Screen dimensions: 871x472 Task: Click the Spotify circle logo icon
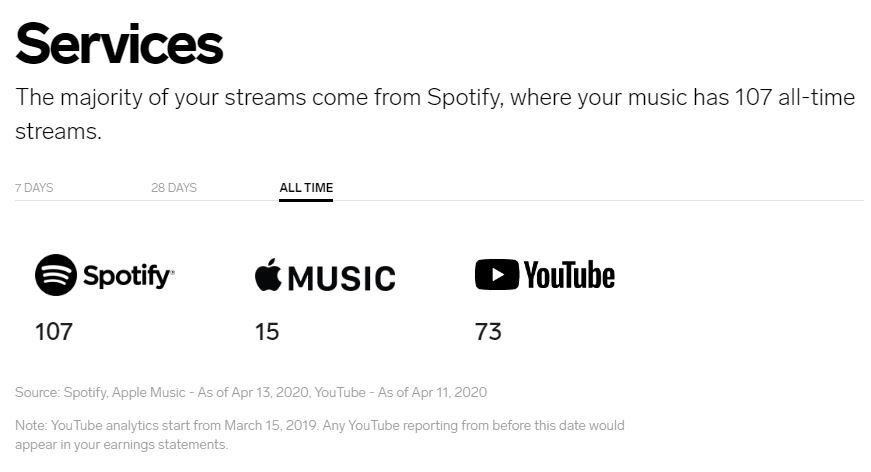point(56,275)
